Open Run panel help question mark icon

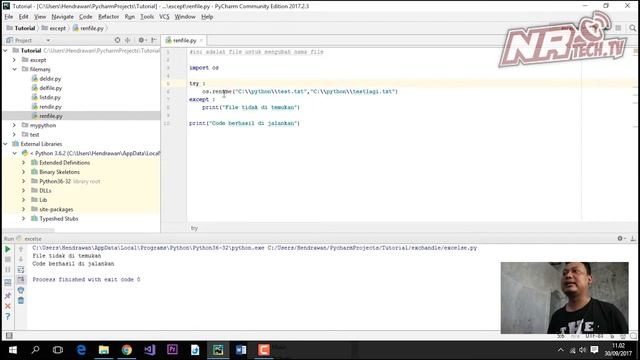(8, 316)
